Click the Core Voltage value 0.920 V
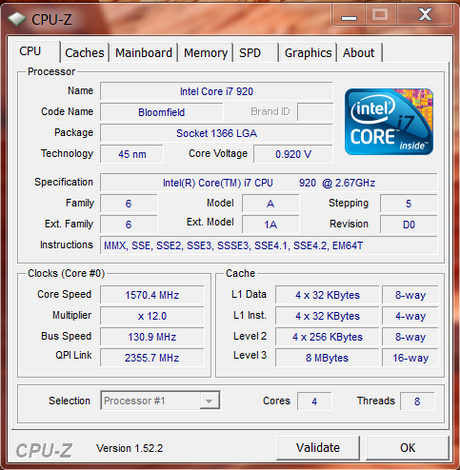Screen dimensions: 460x470 [293, 154]
